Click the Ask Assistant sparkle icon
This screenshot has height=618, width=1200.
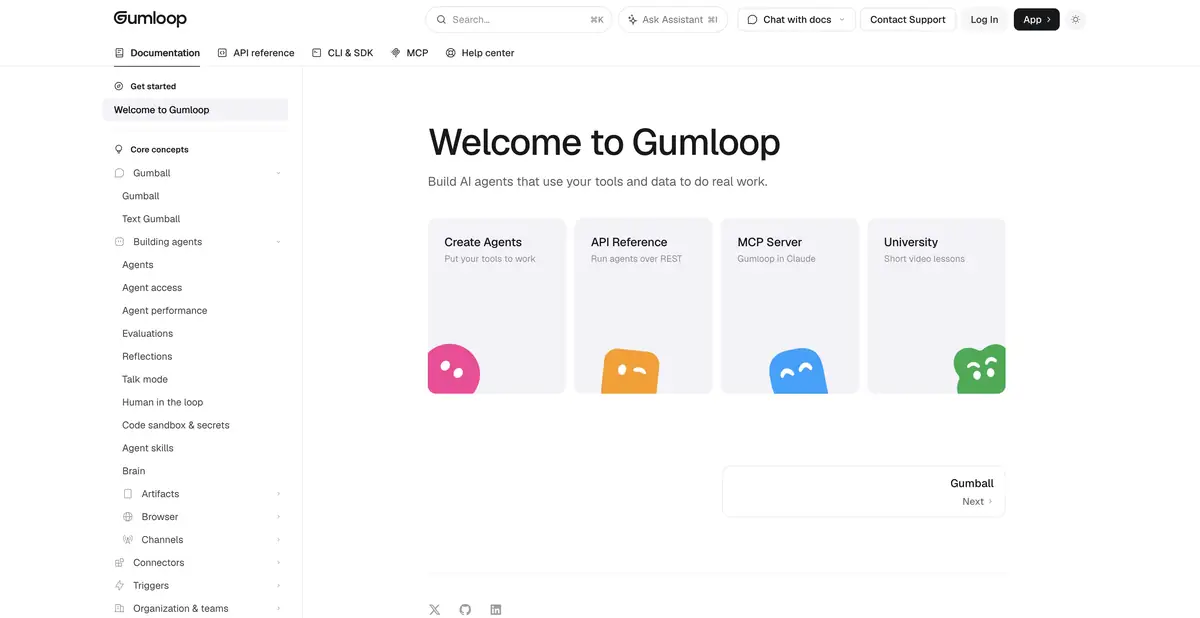(632, 19)
